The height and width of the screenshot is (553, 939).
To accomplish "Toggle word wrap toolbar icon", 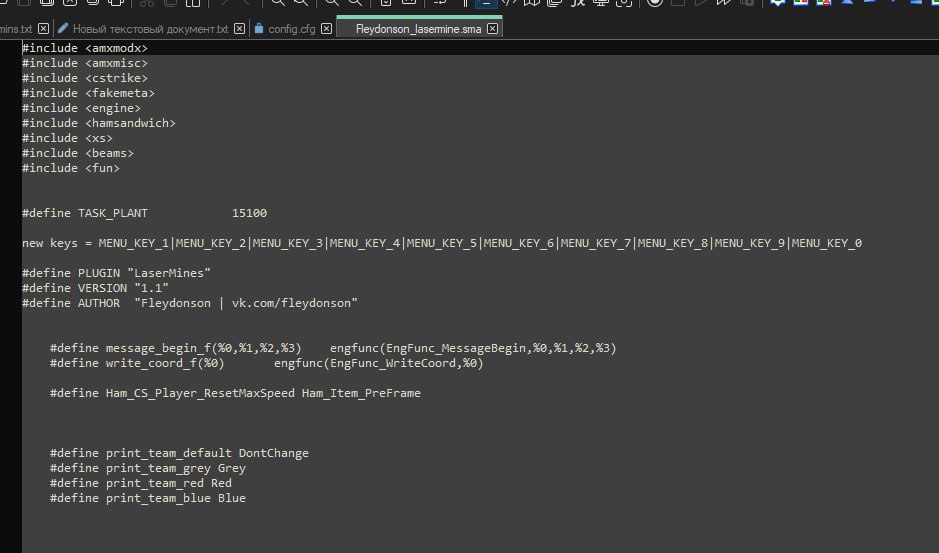I will point(440,2).
